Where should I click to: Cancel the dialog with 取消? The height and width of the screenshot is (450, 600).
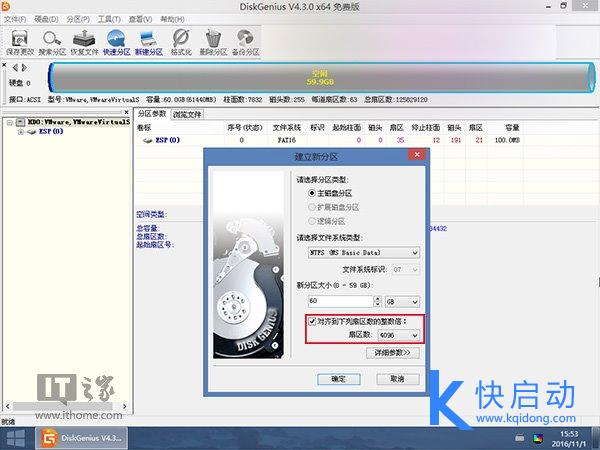(398, 379)
